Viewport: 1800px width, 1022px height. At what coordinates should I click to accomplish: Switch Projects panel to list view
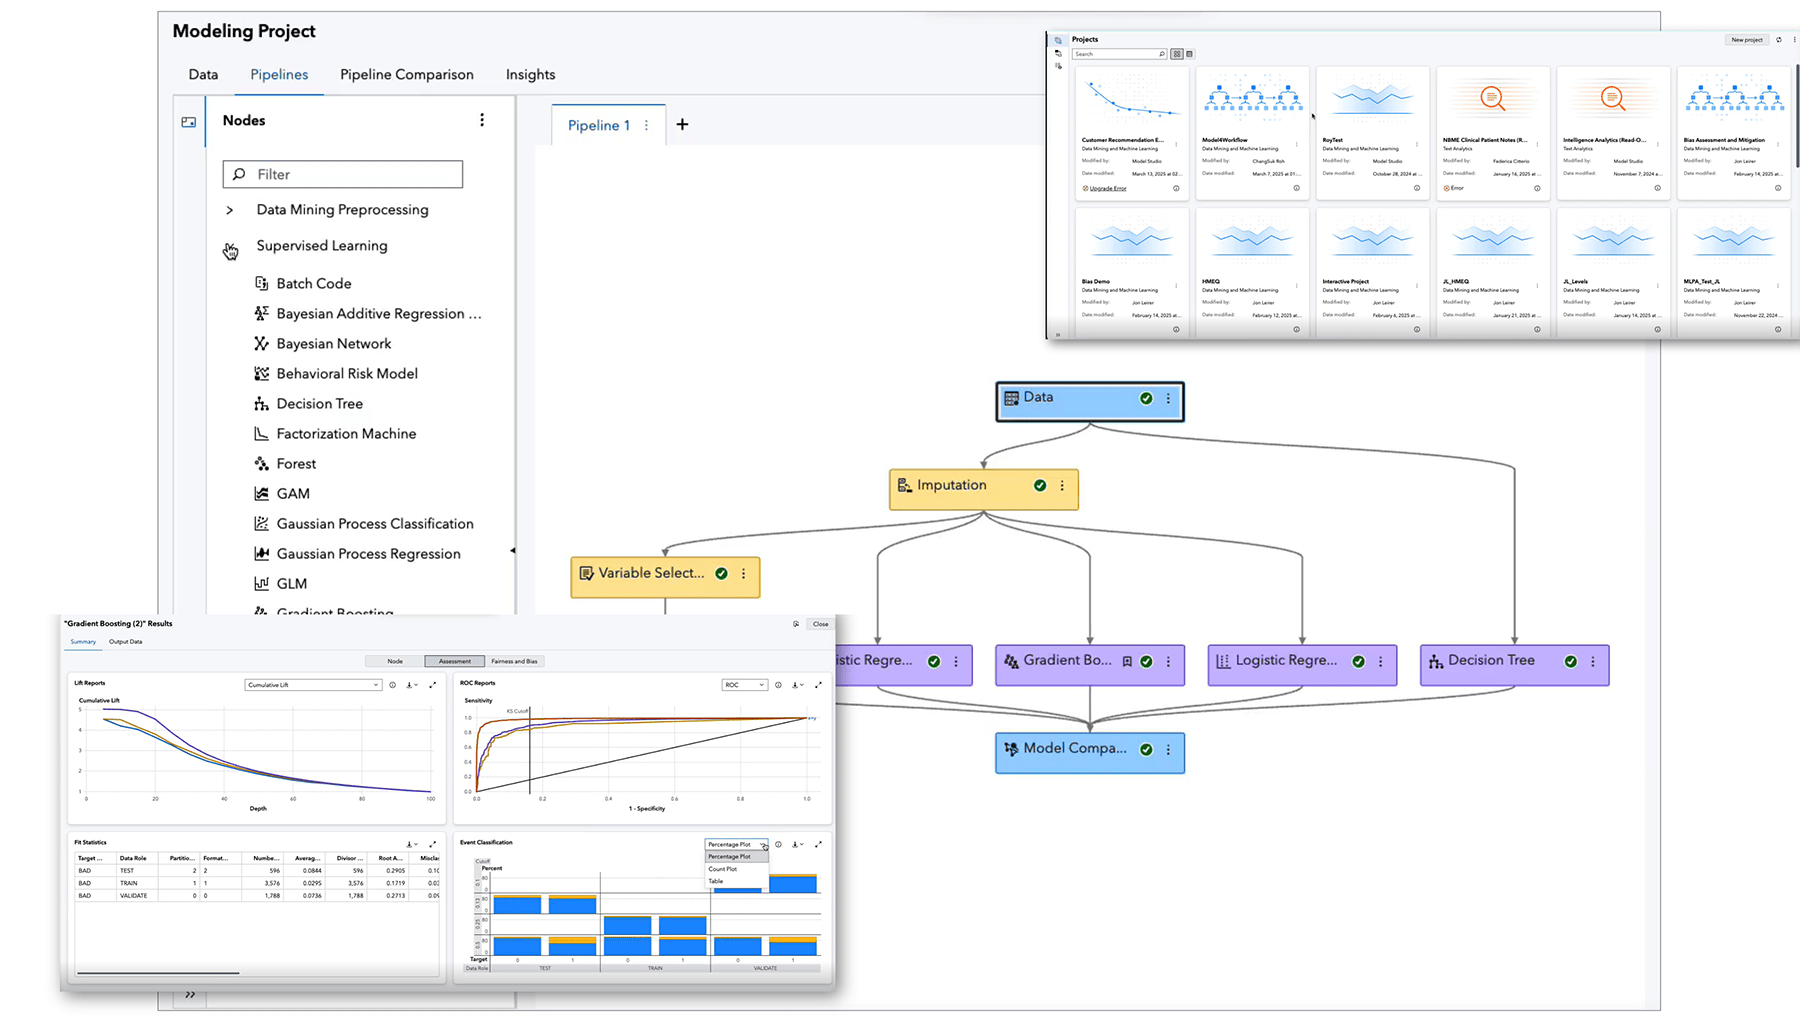1189,53
